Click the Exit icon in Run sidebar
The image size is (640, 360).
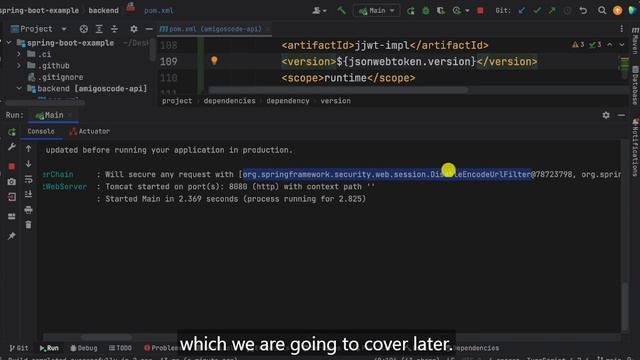click(12, 197)
